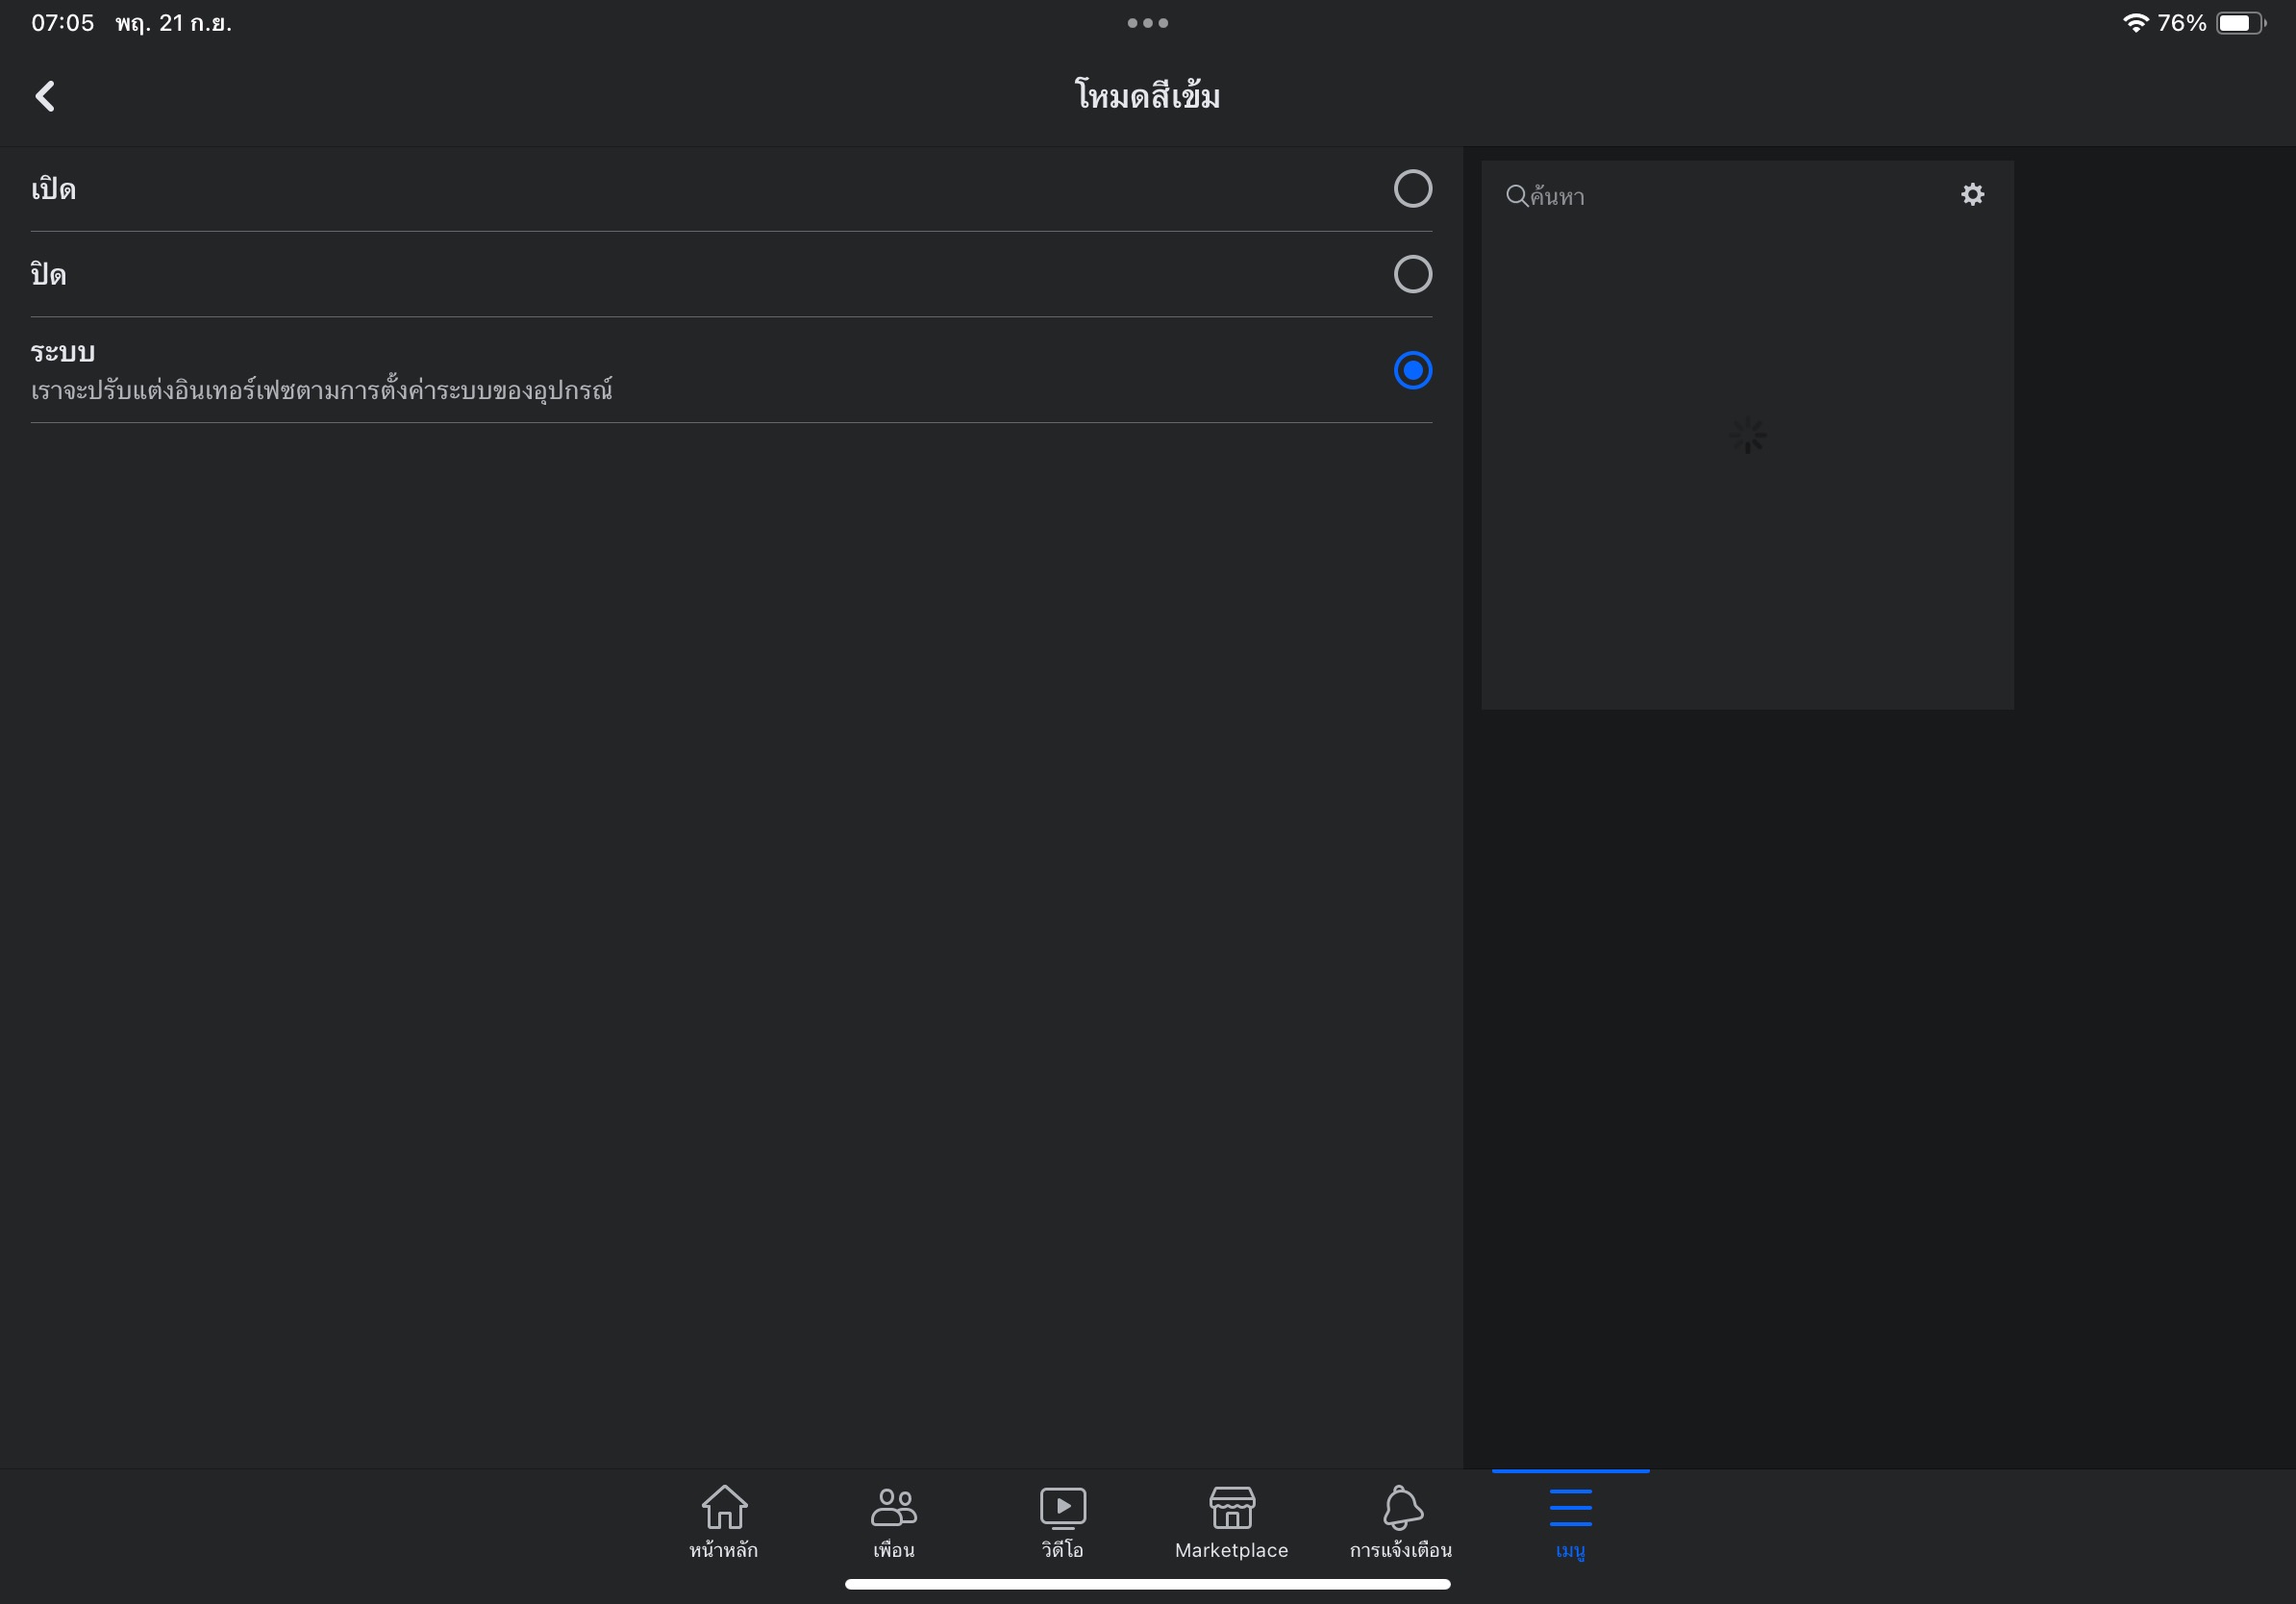This screenshot has height=1604, width=2296.
Task: Tap the three dots multitasking indicator
Action: [x=1147, y=23]
